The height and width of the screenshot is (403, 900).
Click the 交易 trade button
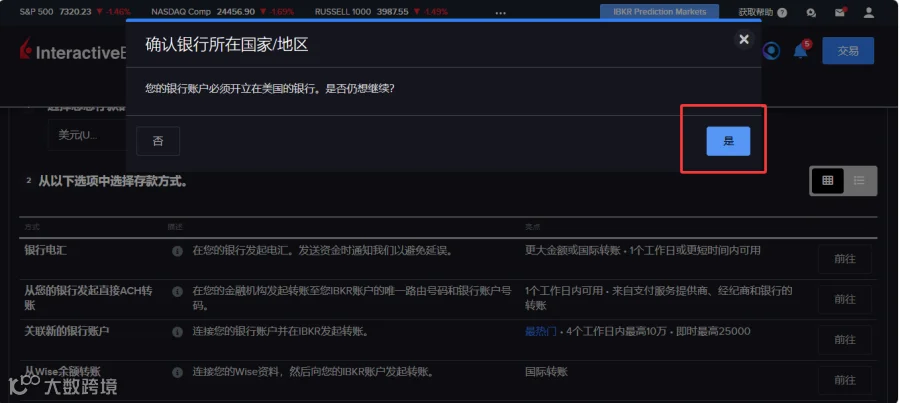click(x=848, y=51)
